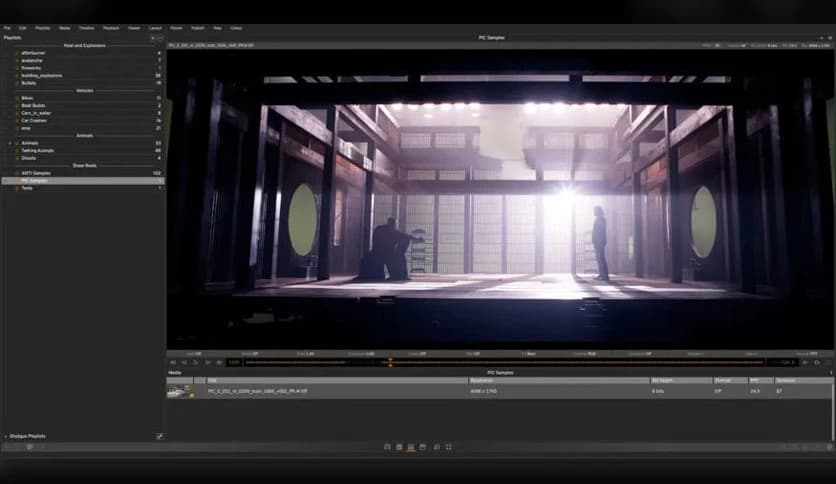Select the building_explosions playlist
The image size is (836, 484).
coord(42,76)
